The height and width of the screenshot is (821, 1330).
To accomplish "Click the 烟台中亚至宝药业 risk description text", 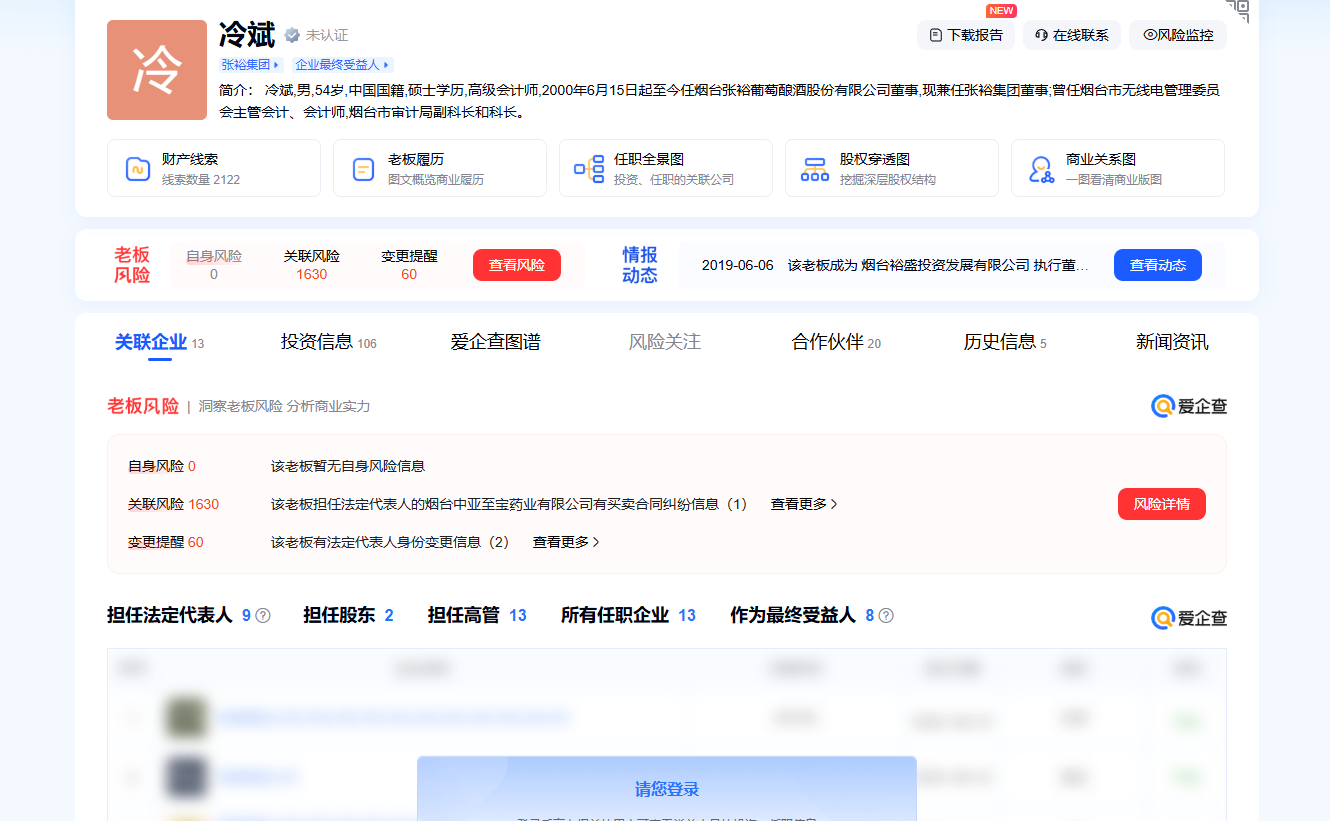I will [509, 504].
